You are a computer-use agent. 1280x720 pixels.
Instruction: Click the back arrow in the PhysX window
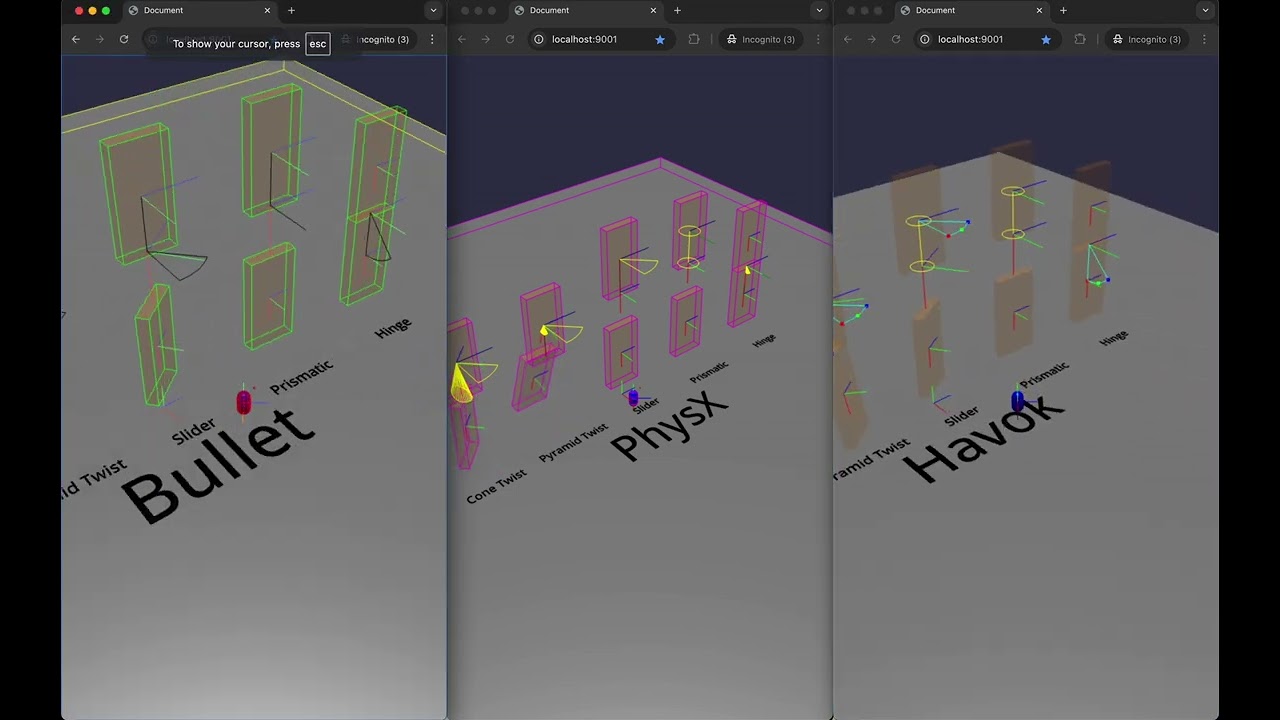[x=462, y=39]
